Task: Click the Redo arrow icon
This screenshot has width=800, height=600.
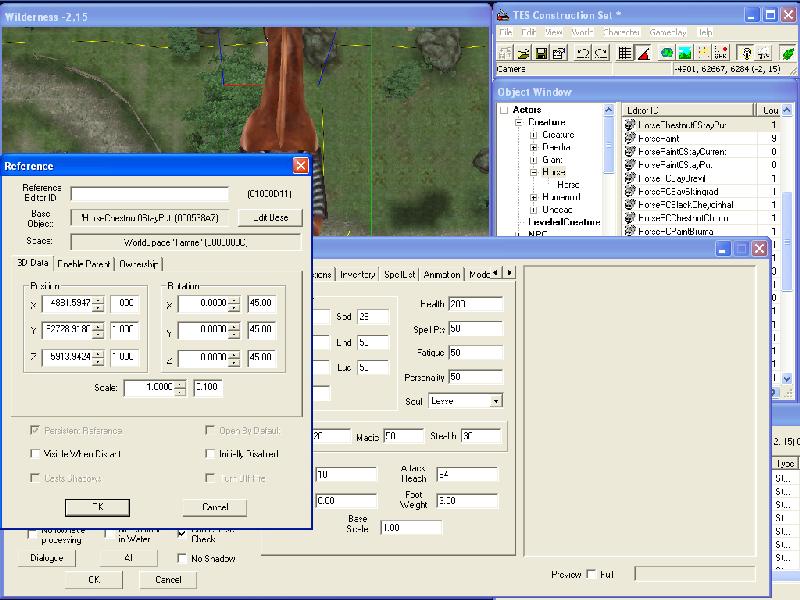Action: coord(601,53)
